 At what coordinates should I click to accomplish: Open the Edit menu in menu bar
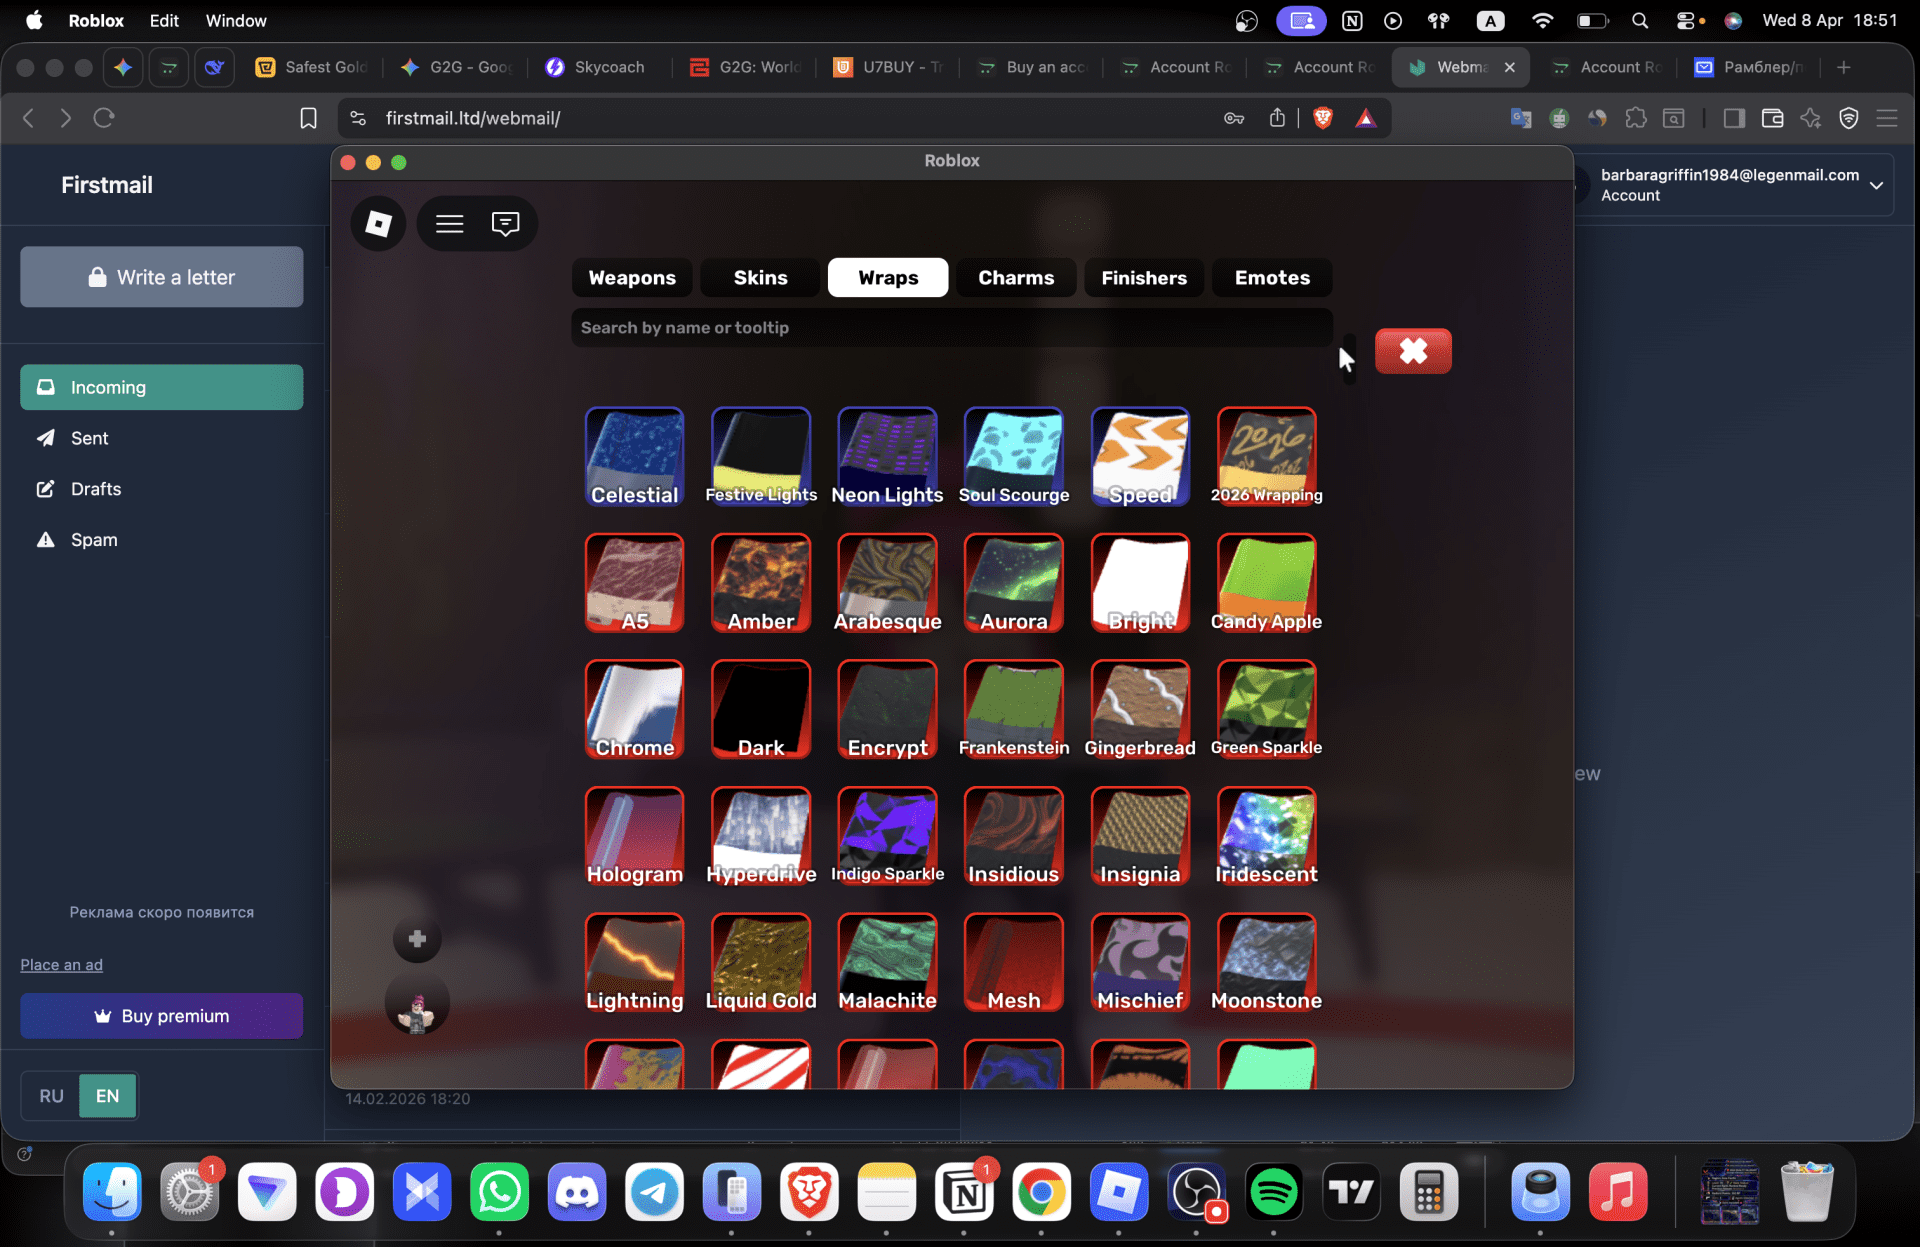tap(164, 20)
